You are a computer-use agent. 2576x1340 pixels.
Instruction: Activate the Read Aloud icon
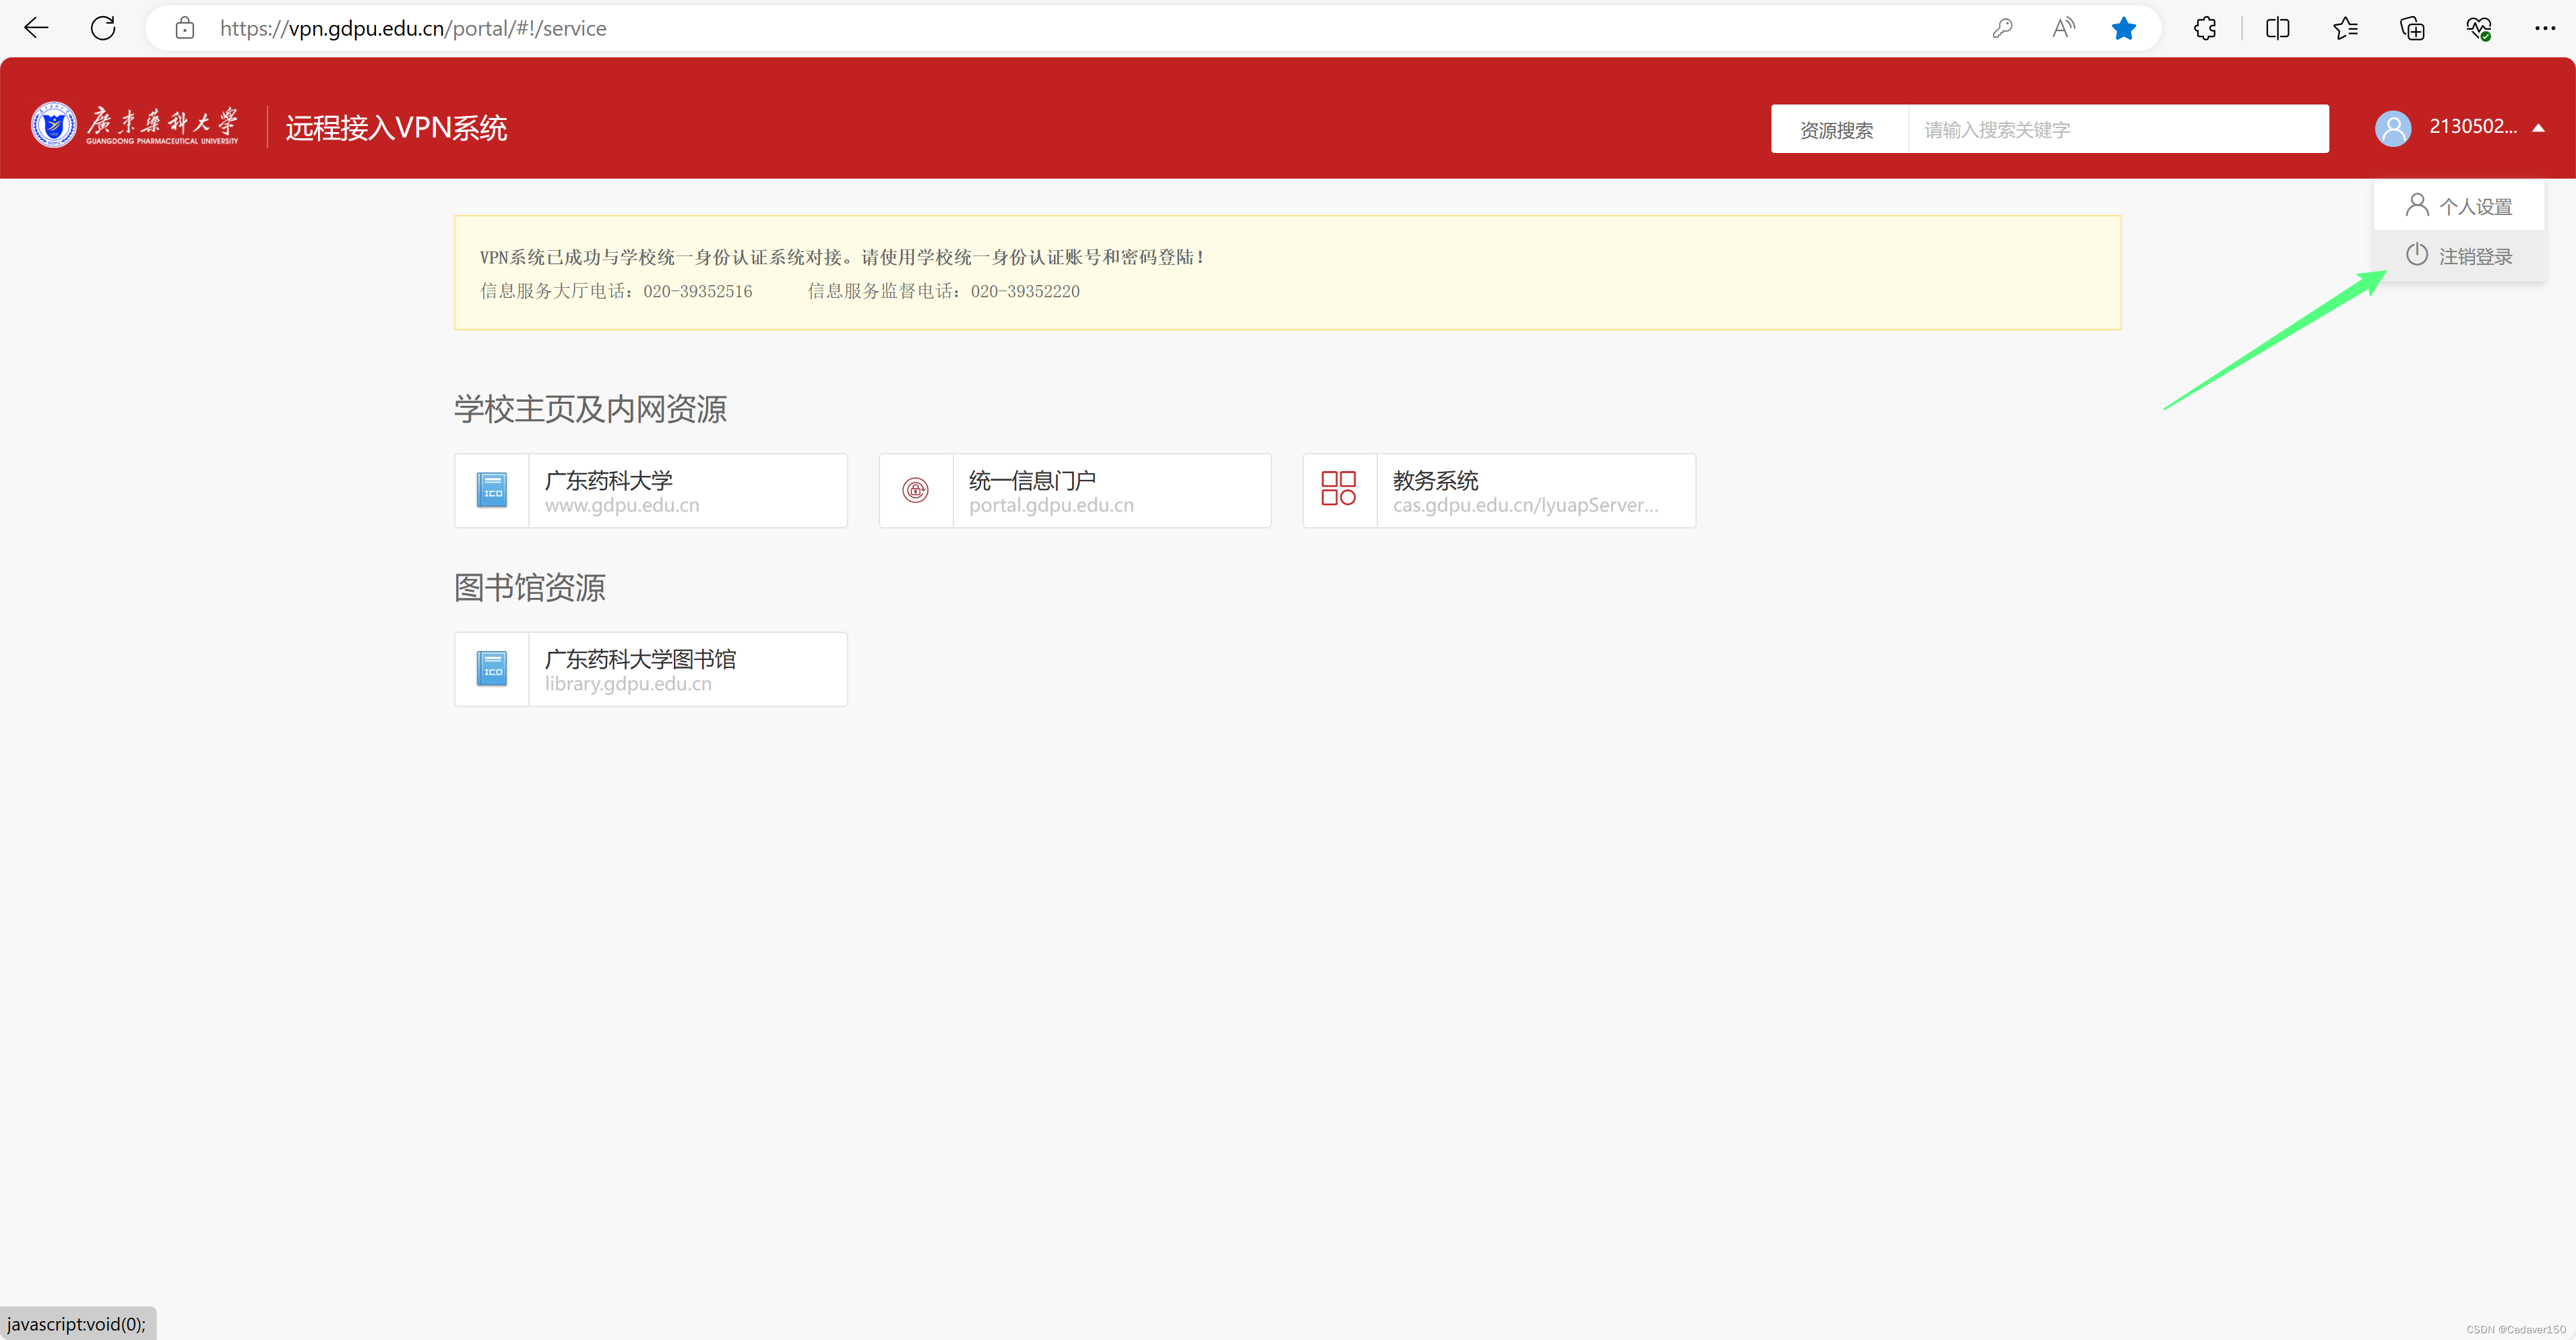point(2063,28)
